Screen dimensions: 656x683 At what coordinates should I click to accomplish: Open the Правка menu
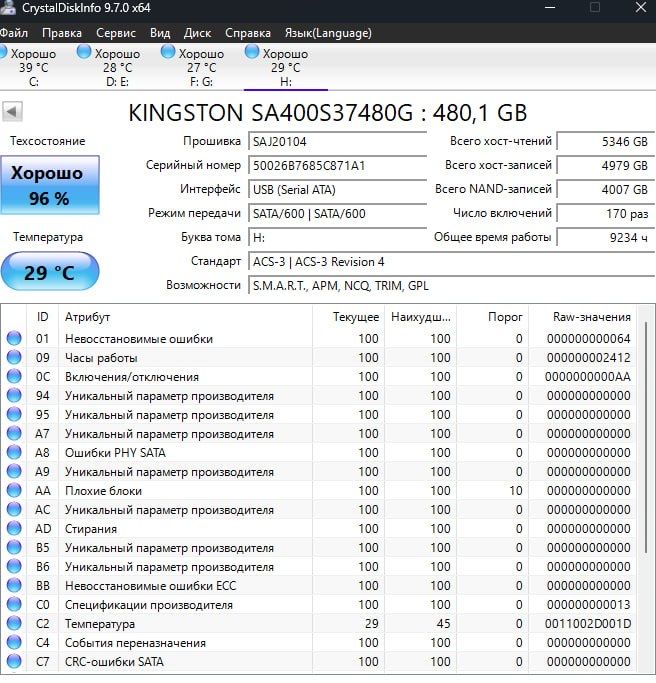[62, 33]
